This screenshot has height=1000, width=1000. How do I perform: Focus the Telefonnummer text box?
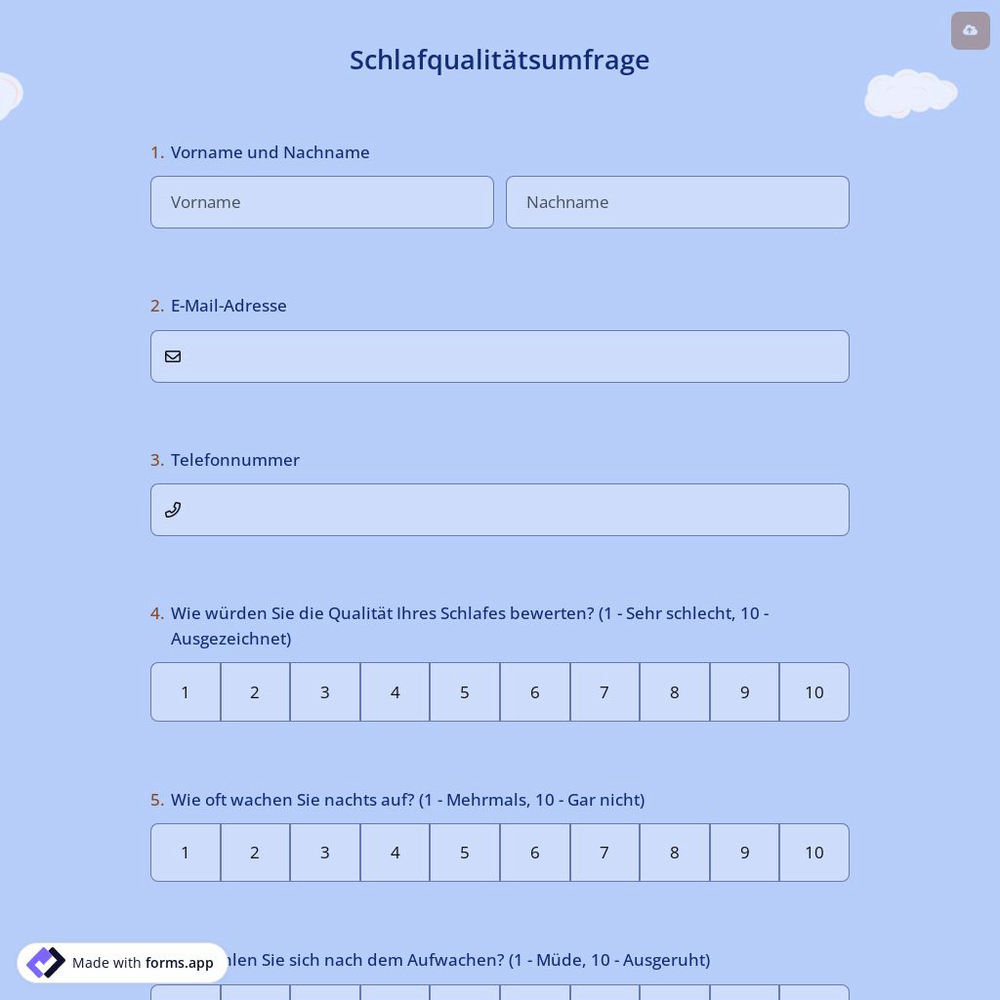click(500, 509)
